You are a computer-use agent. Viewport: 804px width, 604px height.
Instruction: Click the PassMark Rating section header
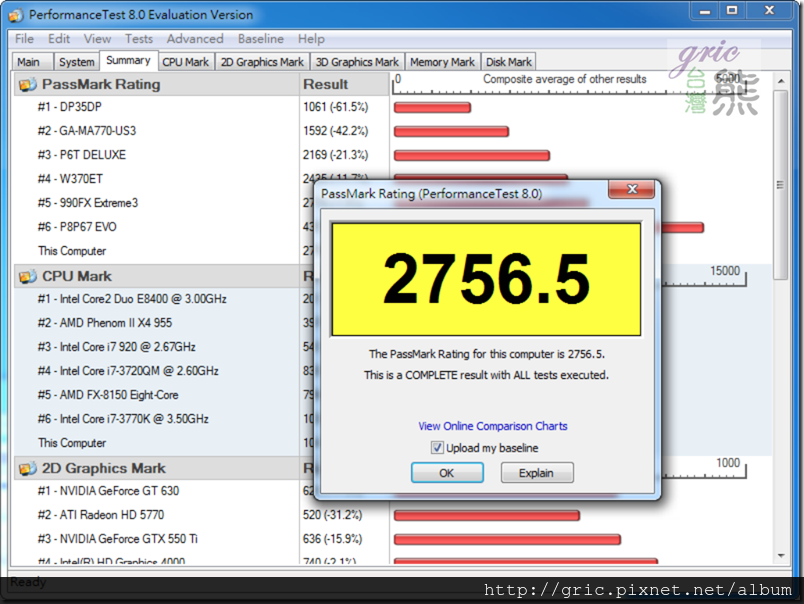[x=156, y=84]
